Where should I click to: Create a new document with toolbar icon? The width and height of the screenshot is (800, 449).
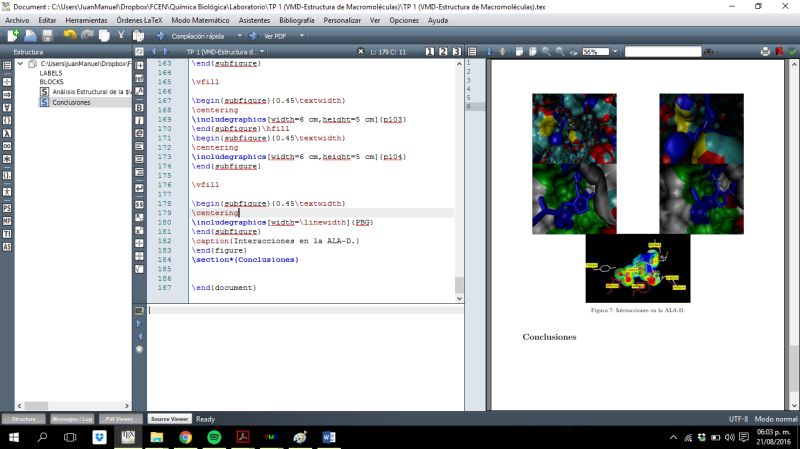point(13,36)
